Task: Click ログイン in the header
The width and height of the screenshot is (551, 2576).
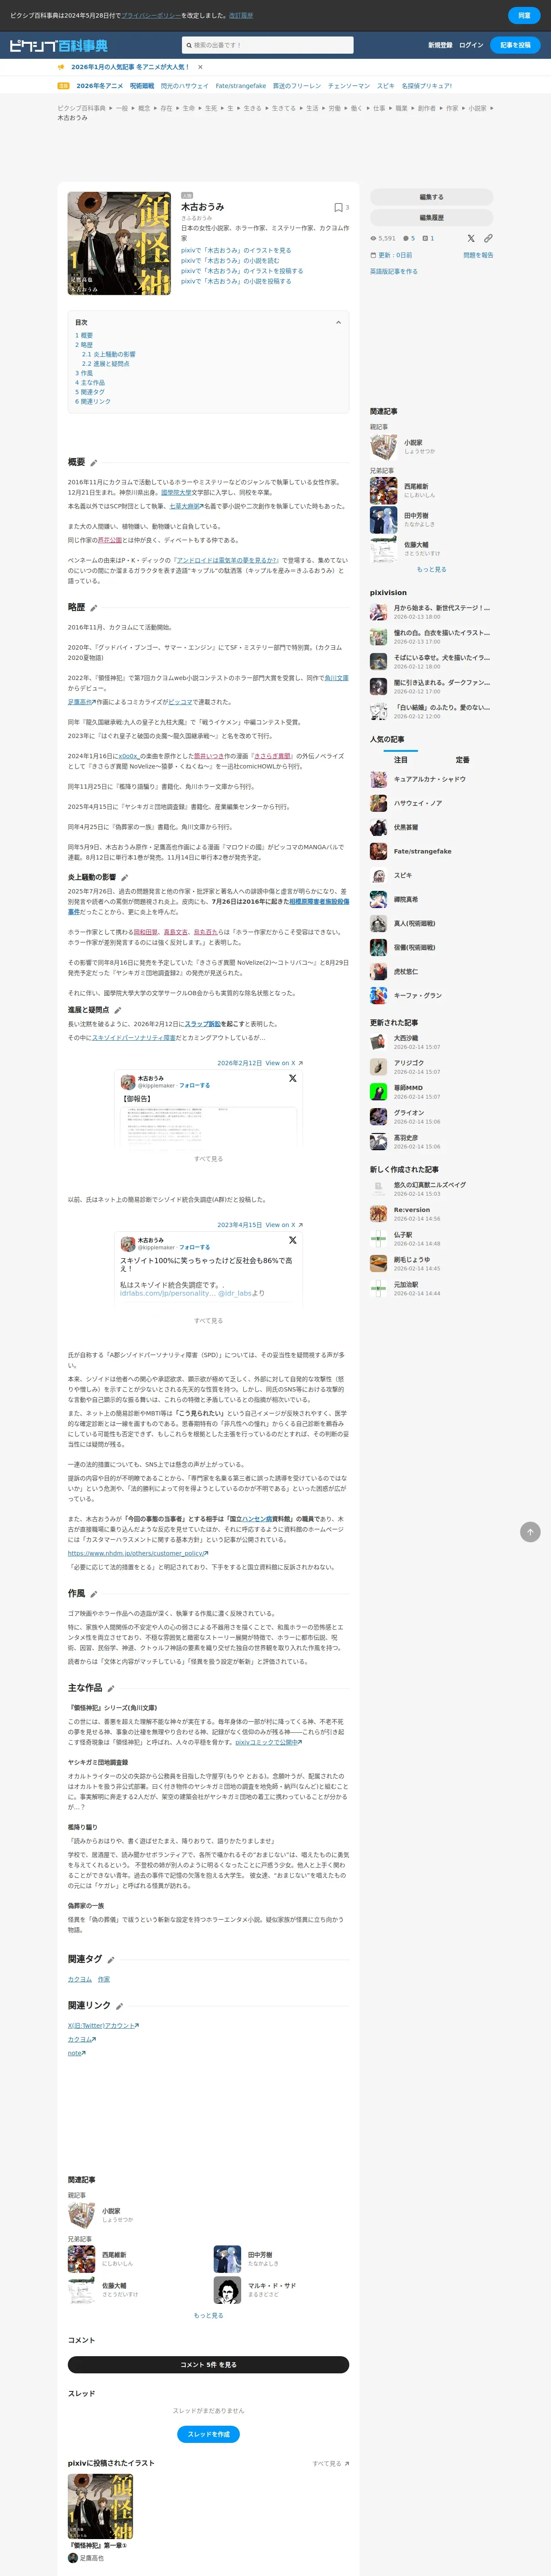Action: click(471, 45)
